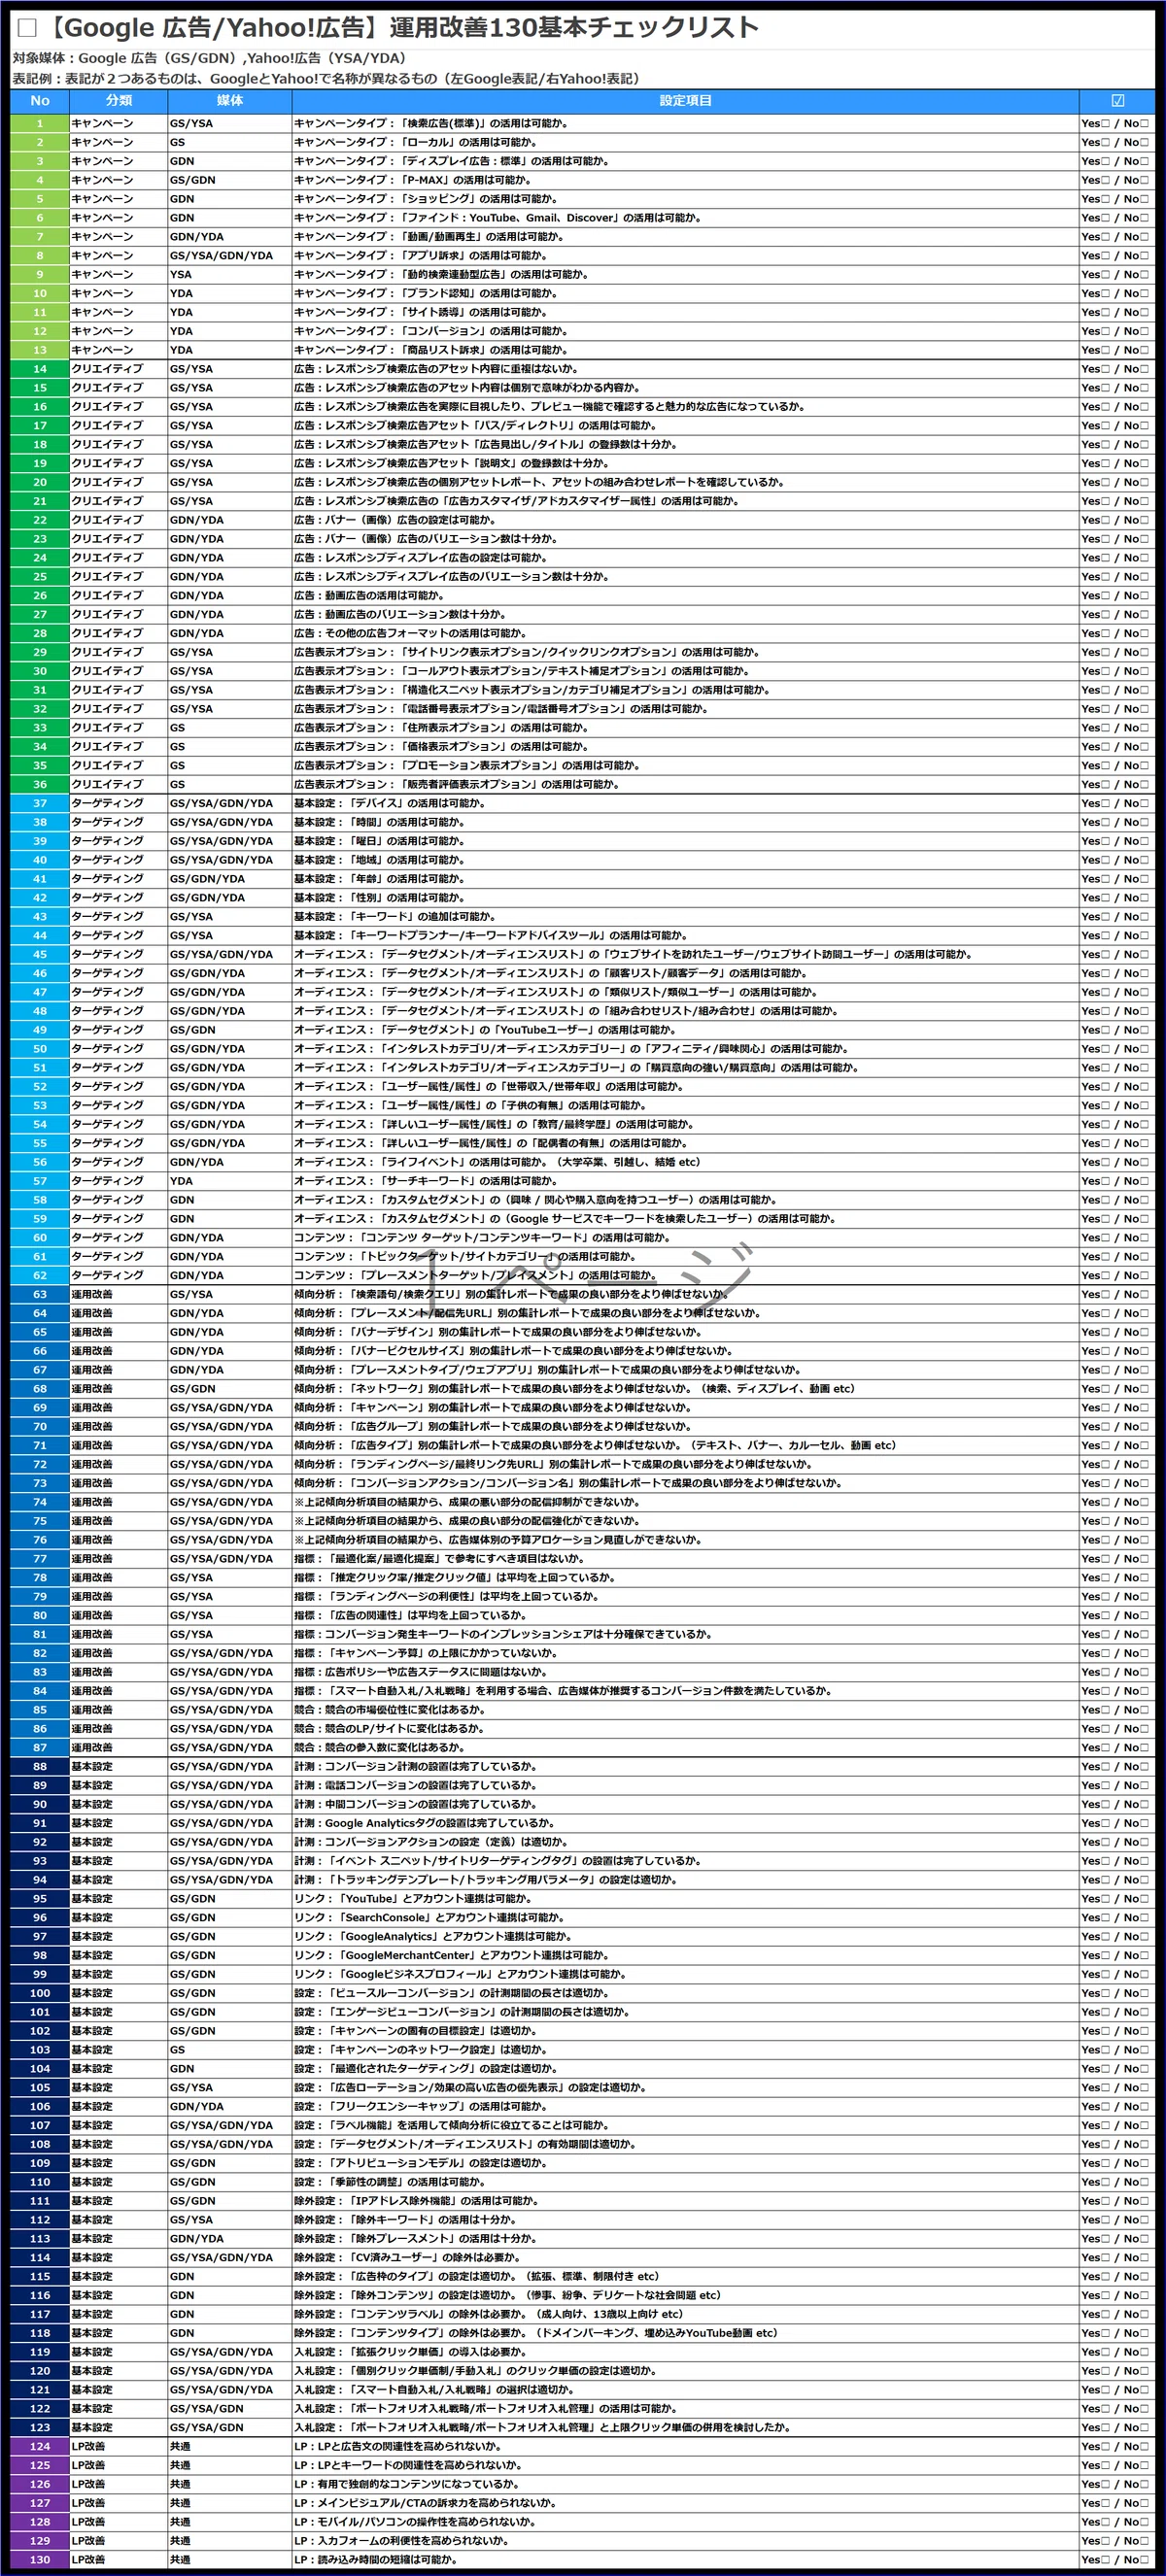Check Yes box for row 124 LP
This screenshot has width=1166, height=2576.
coord(1105,2447)
